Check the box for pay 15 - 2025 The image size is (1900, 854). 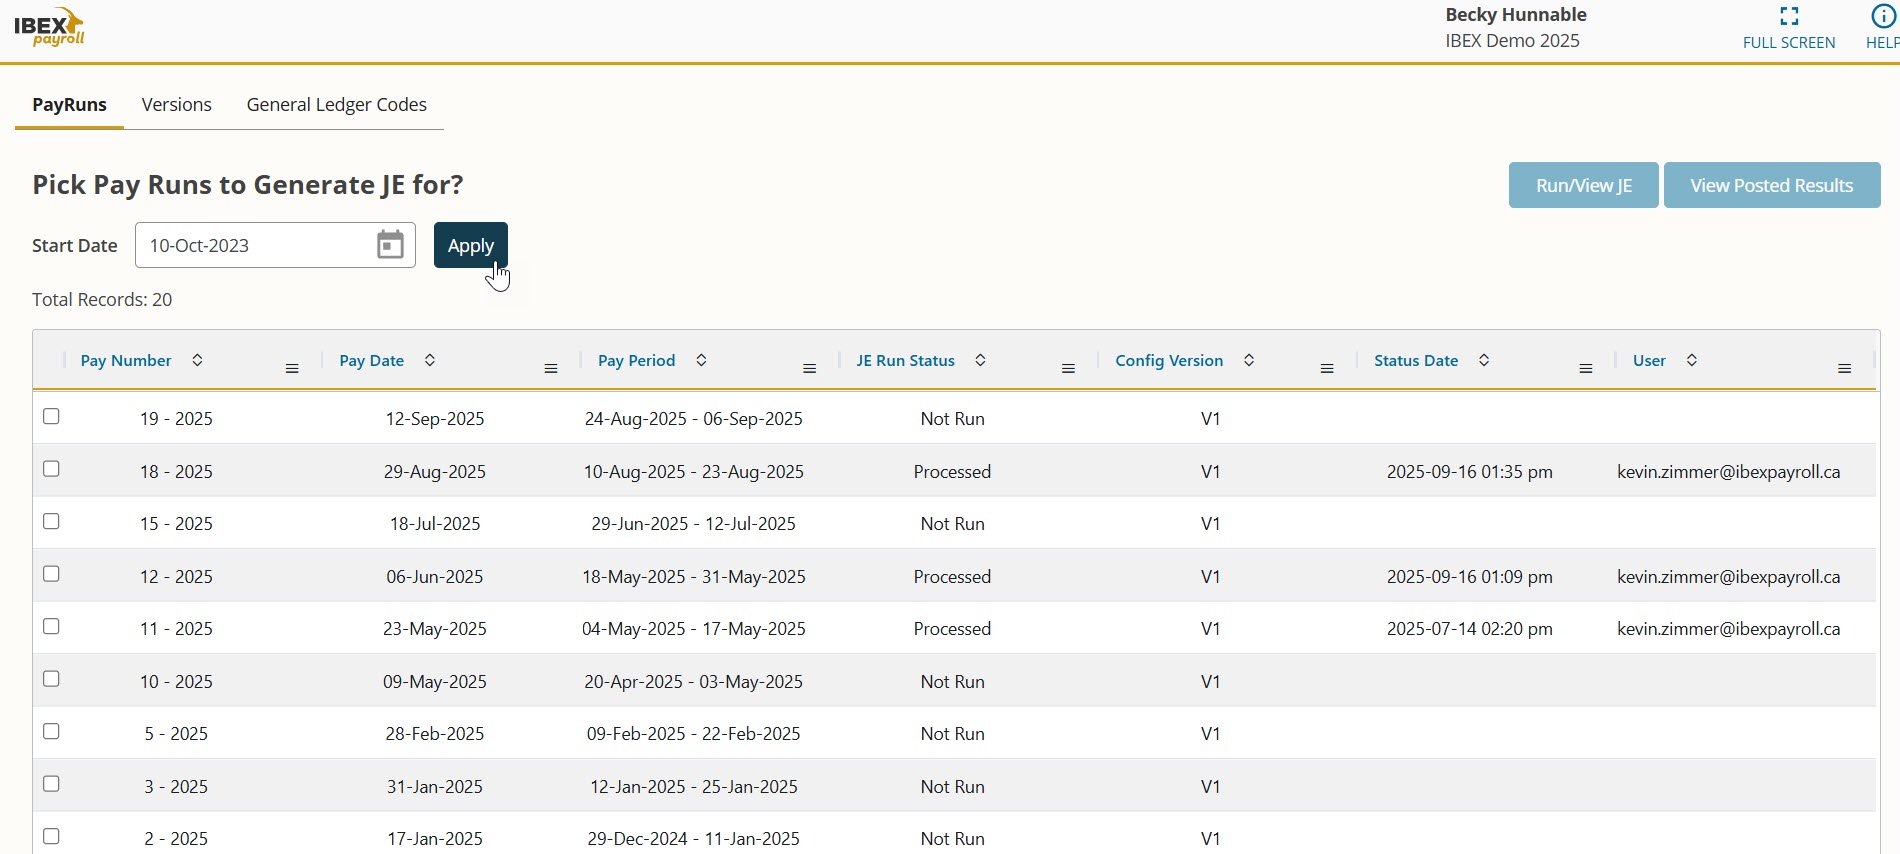tap(52, 522)
